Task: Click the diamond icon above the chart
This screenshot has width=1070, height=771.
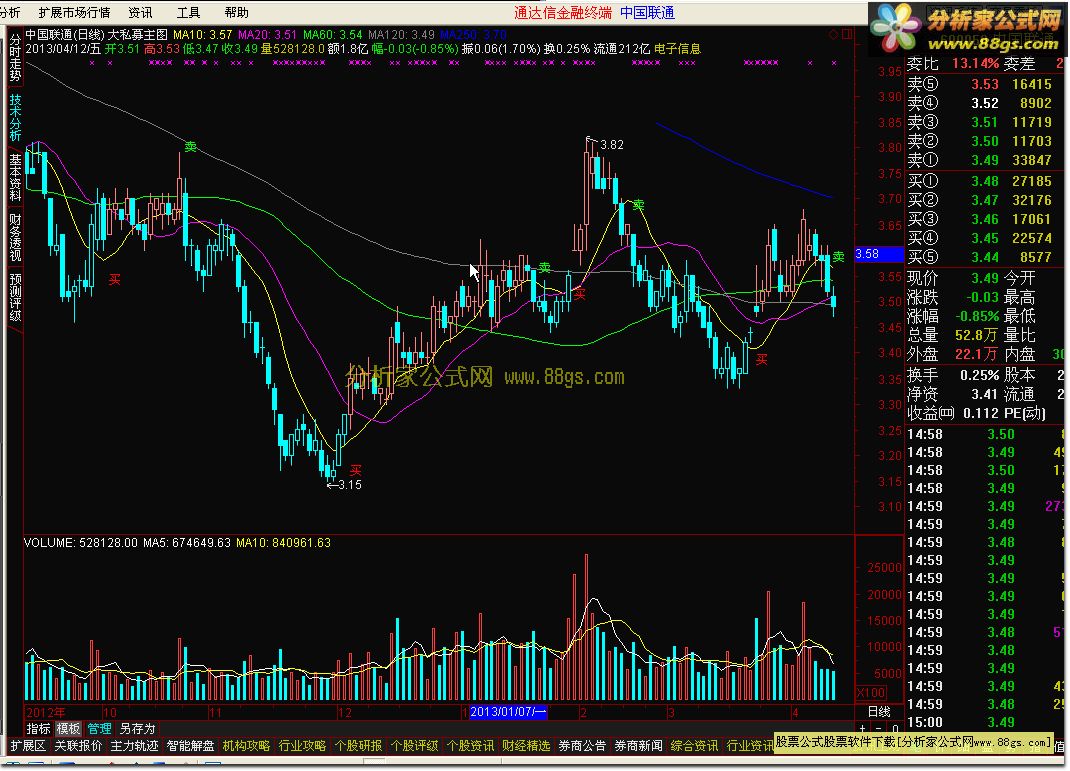Action: pyautogui.click(x=833, y=34)
